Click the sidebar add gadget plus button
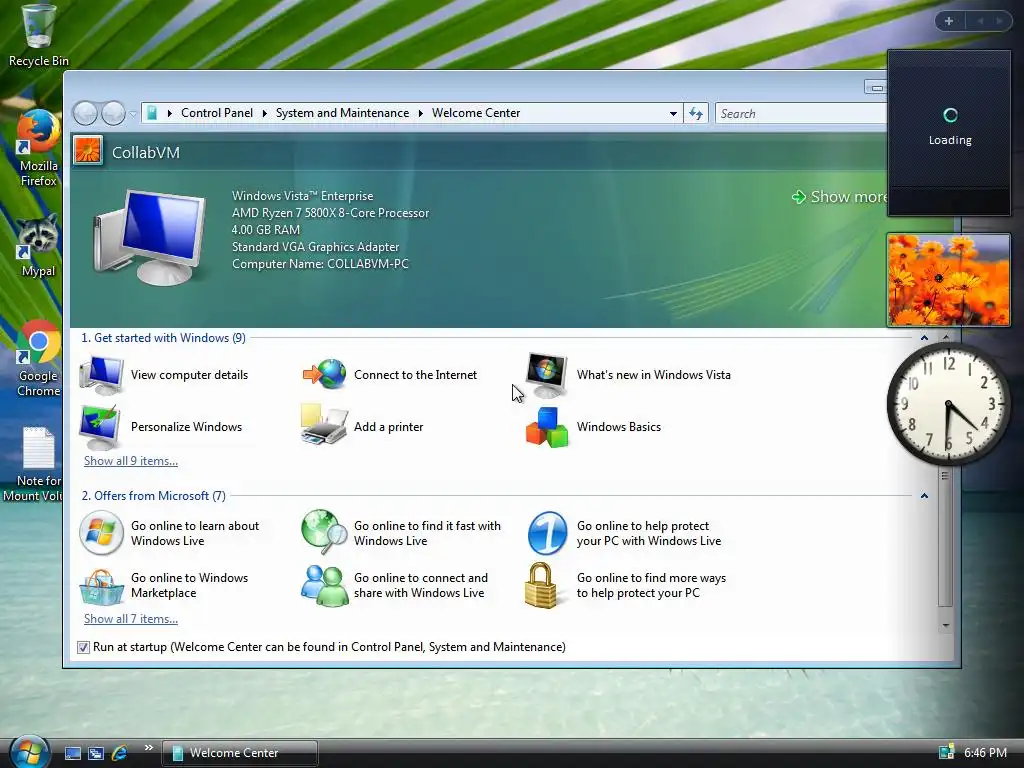This screenshot has height=768, width=1024. click(949, 21)
